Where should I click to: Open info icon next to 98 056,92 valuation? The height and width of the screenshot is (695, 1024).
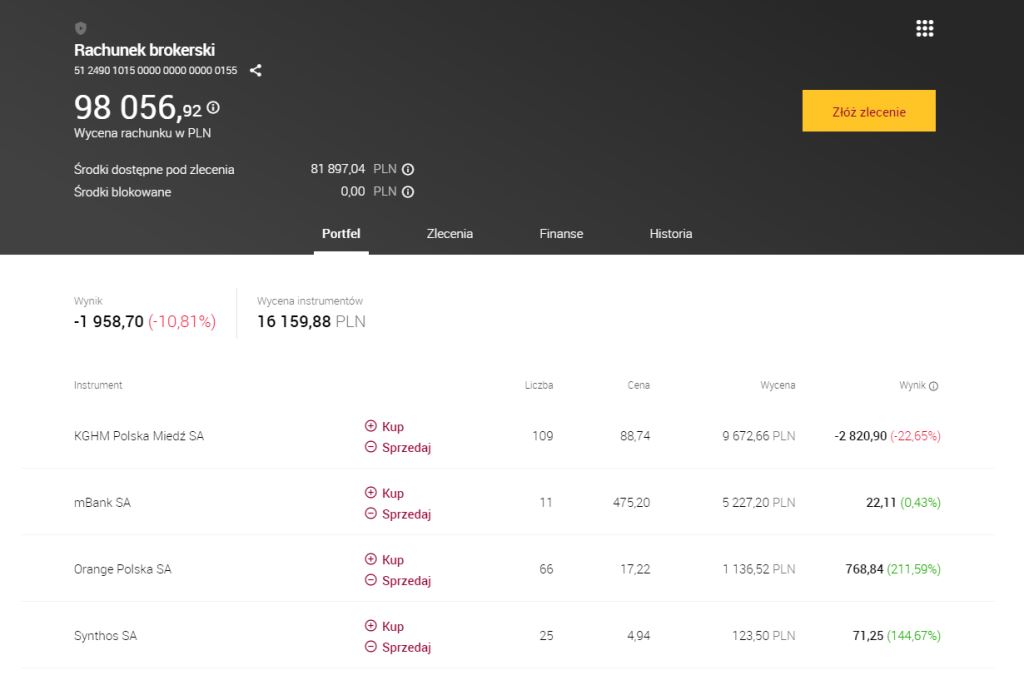(214, 108)
